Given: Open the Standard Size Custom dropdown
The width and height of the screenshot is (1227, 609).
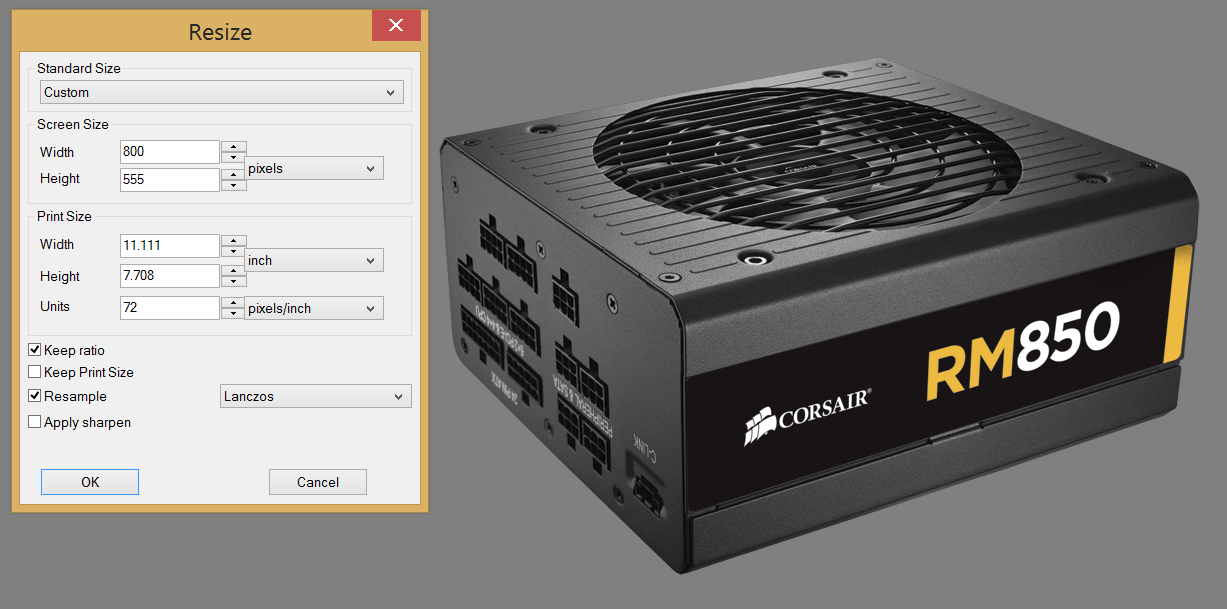Looking at the screenshot, I should coord(222,93).
